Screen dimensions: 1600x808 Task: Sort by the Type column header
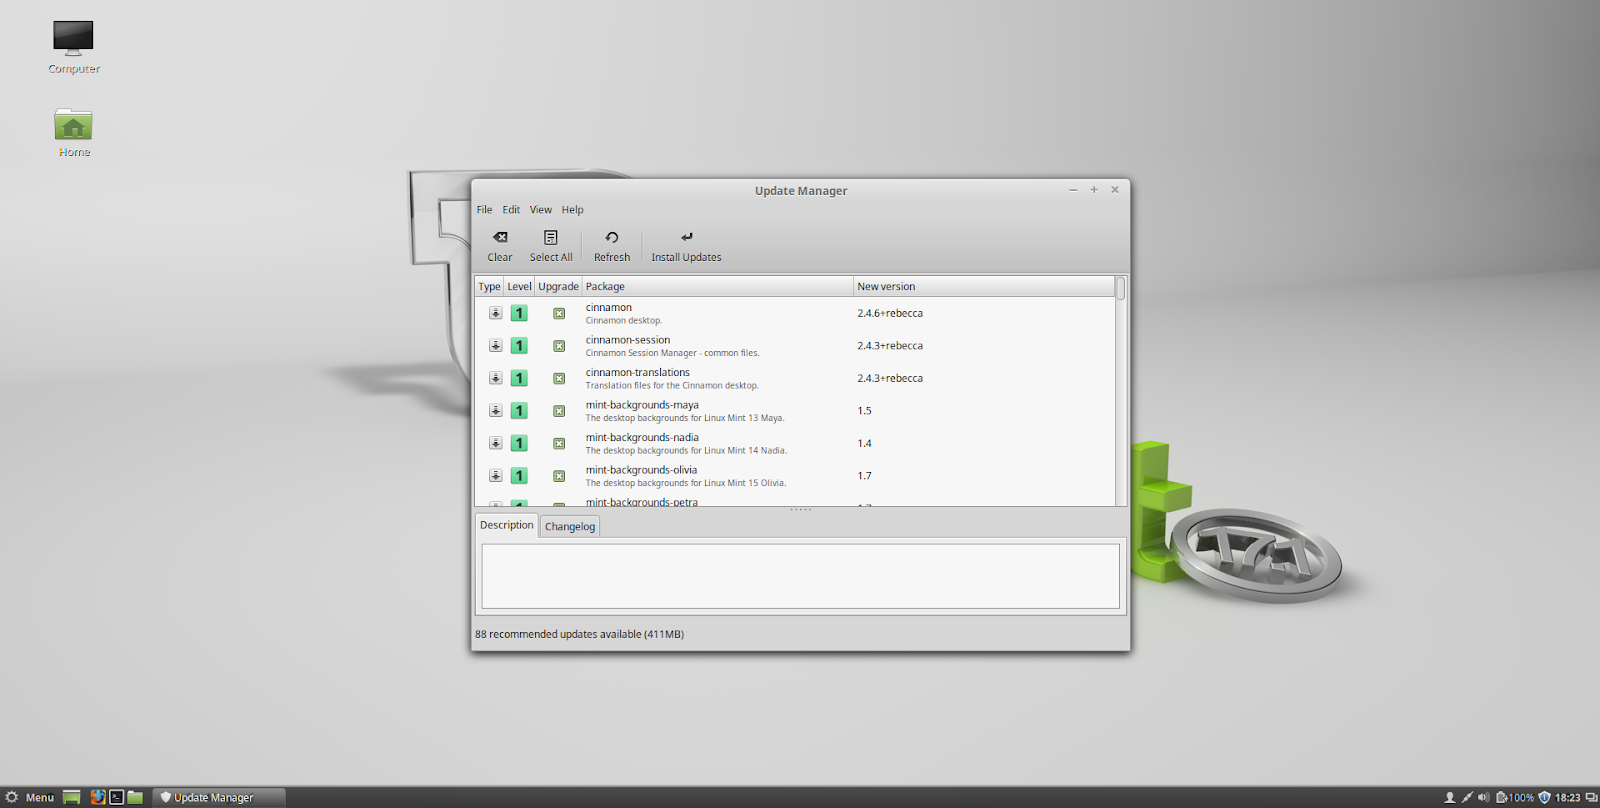tap(489, 286)
